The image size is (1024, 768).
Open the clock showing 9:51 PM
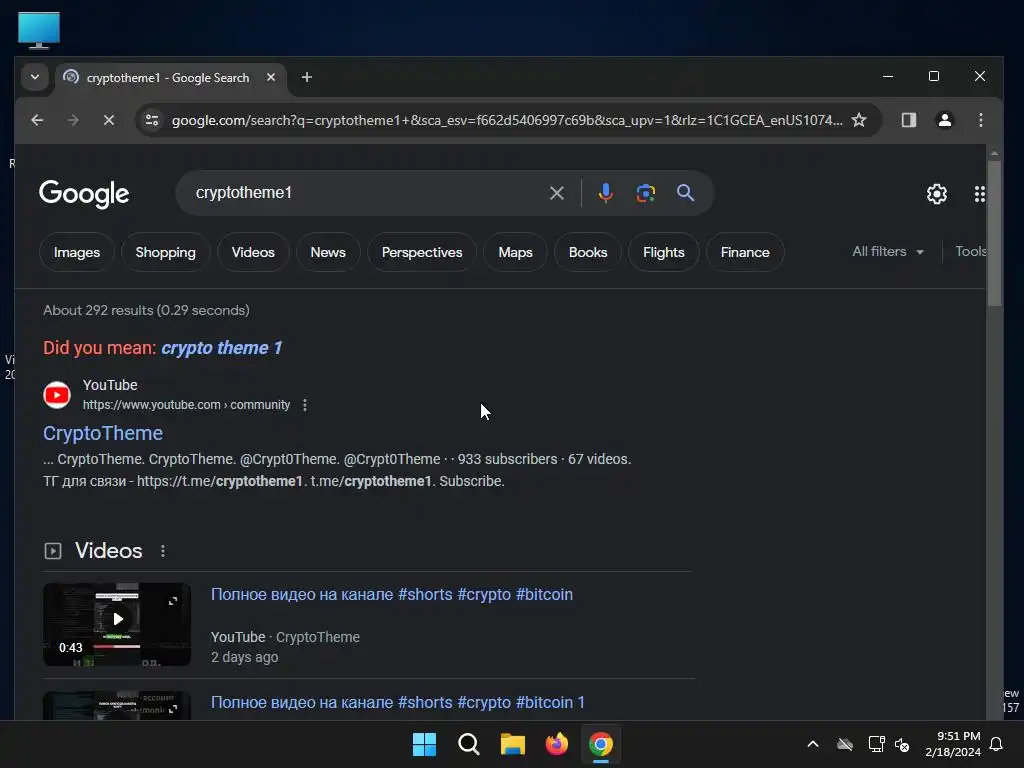(953, 744)
